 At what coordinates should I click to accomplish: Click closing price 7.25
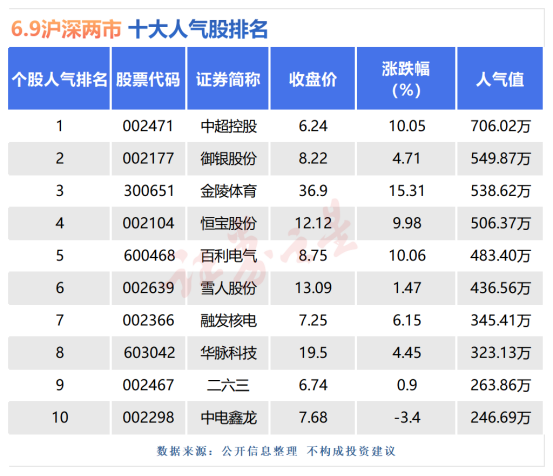313,321
